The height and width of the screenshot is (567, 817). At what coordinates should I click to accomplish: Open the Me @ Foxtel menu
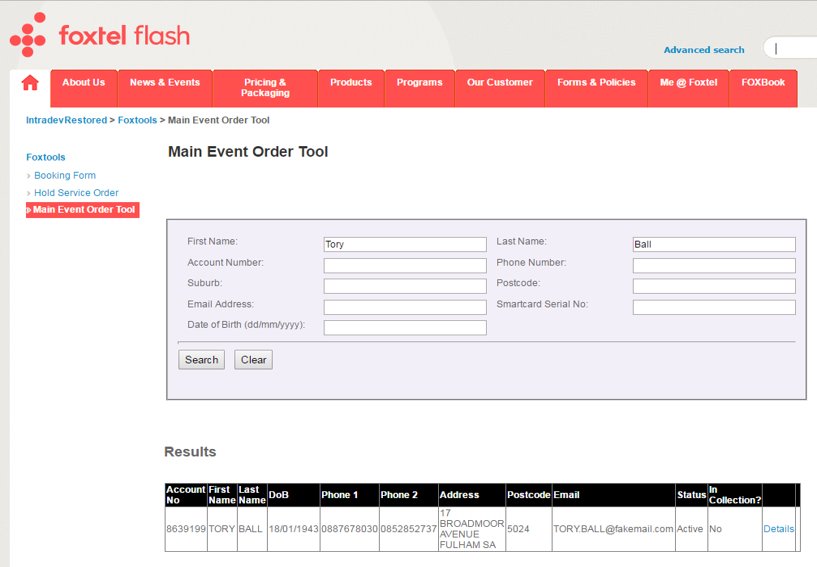(x=688, y=88)
